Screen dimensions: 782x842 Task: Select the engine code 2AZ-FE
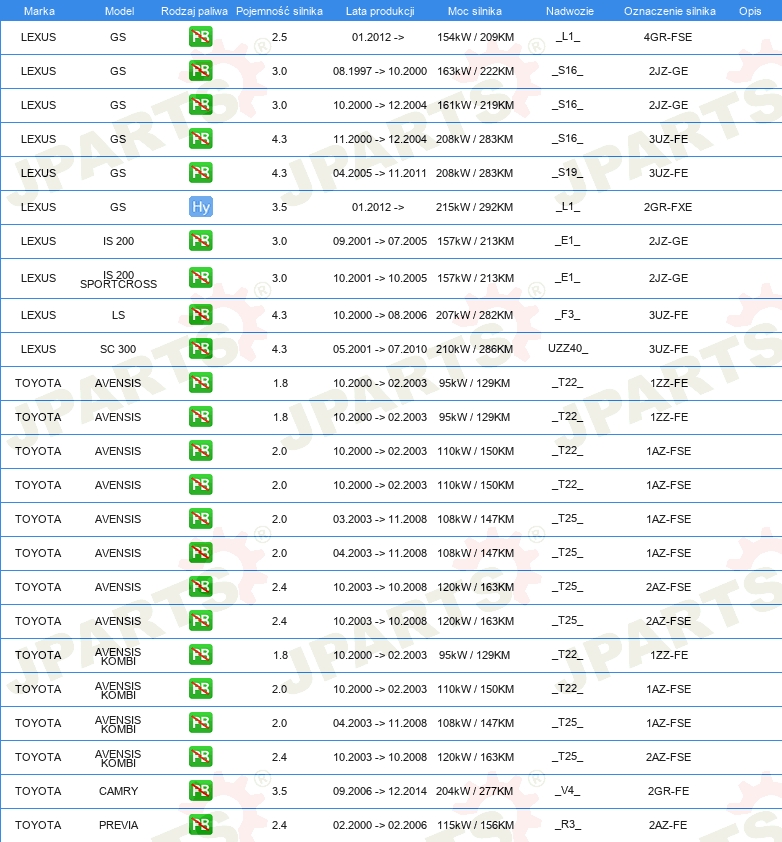click(668, 825)
